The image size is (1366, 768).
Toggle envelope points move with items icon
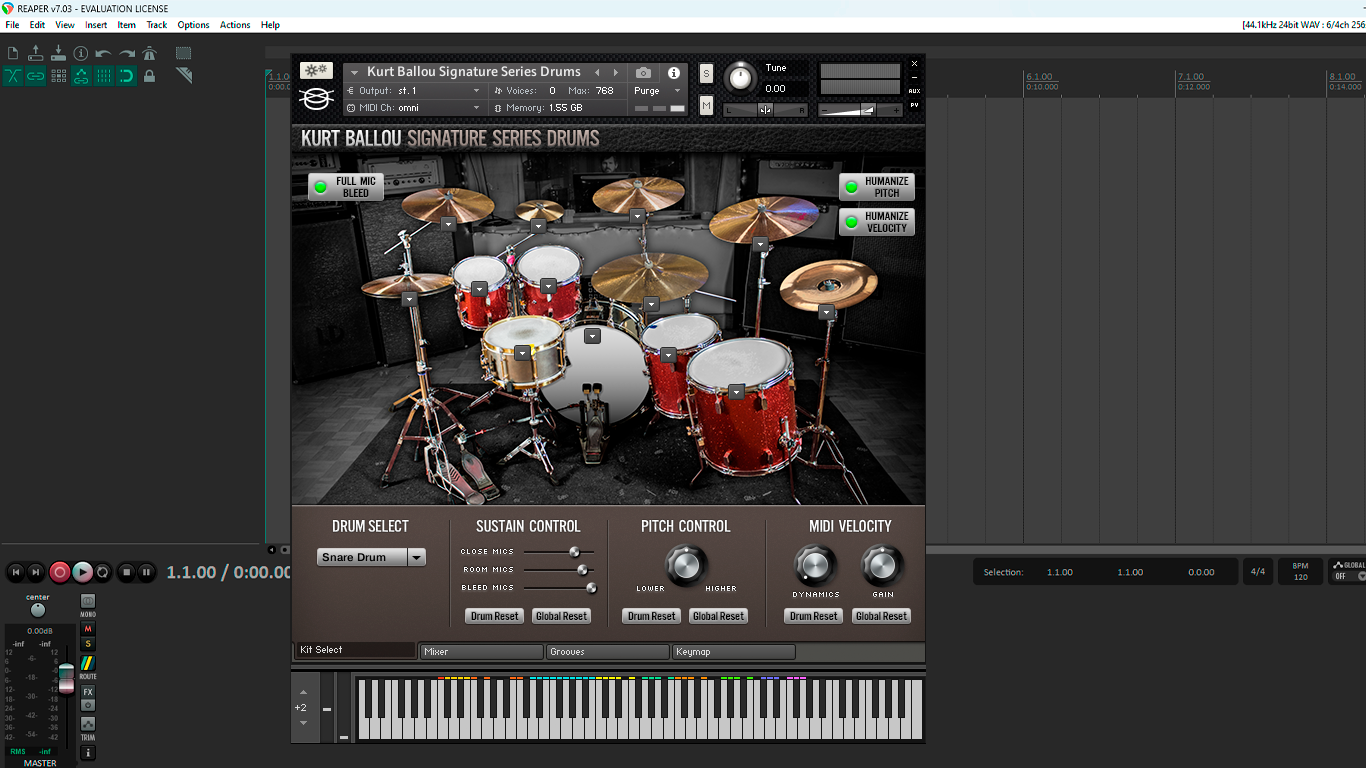click(81, 76)
